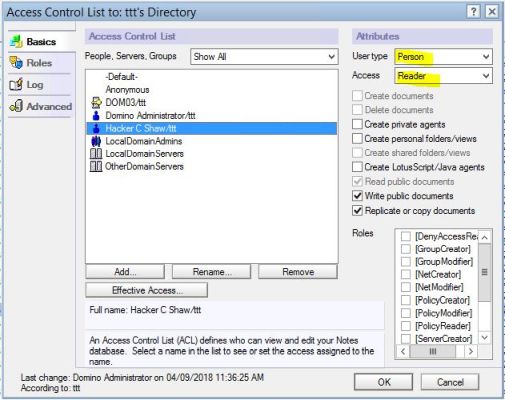Click the roles list down scroll arrow
Viewport: 505px width, 400px height.
pos(485,338)
